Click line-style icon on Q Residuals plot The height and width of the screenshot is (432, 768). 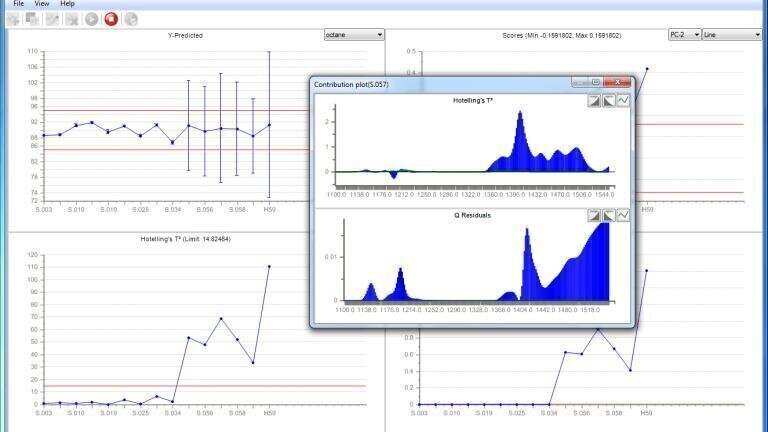(x=623, y=215)
